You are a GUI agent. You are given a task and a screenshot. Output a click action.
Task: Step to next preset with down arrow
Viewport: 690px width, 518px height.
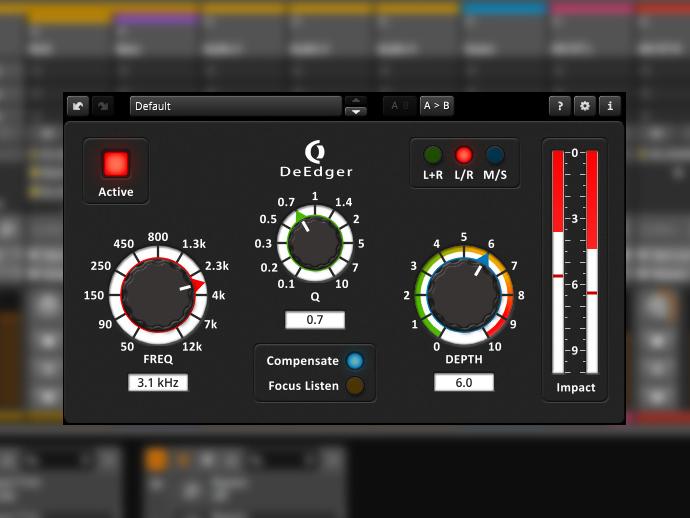pos(355,112)
